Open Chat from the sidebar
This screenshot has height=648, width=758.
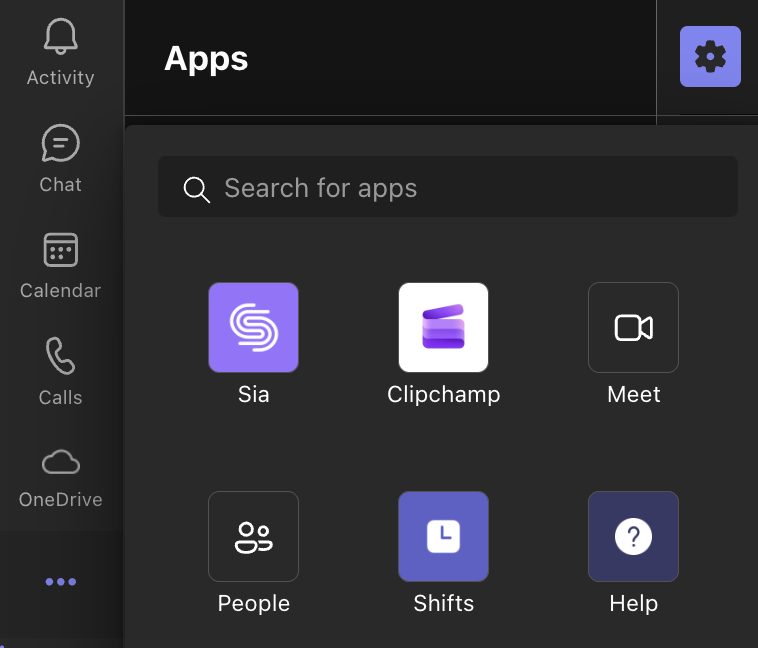(x=60, y=159)
